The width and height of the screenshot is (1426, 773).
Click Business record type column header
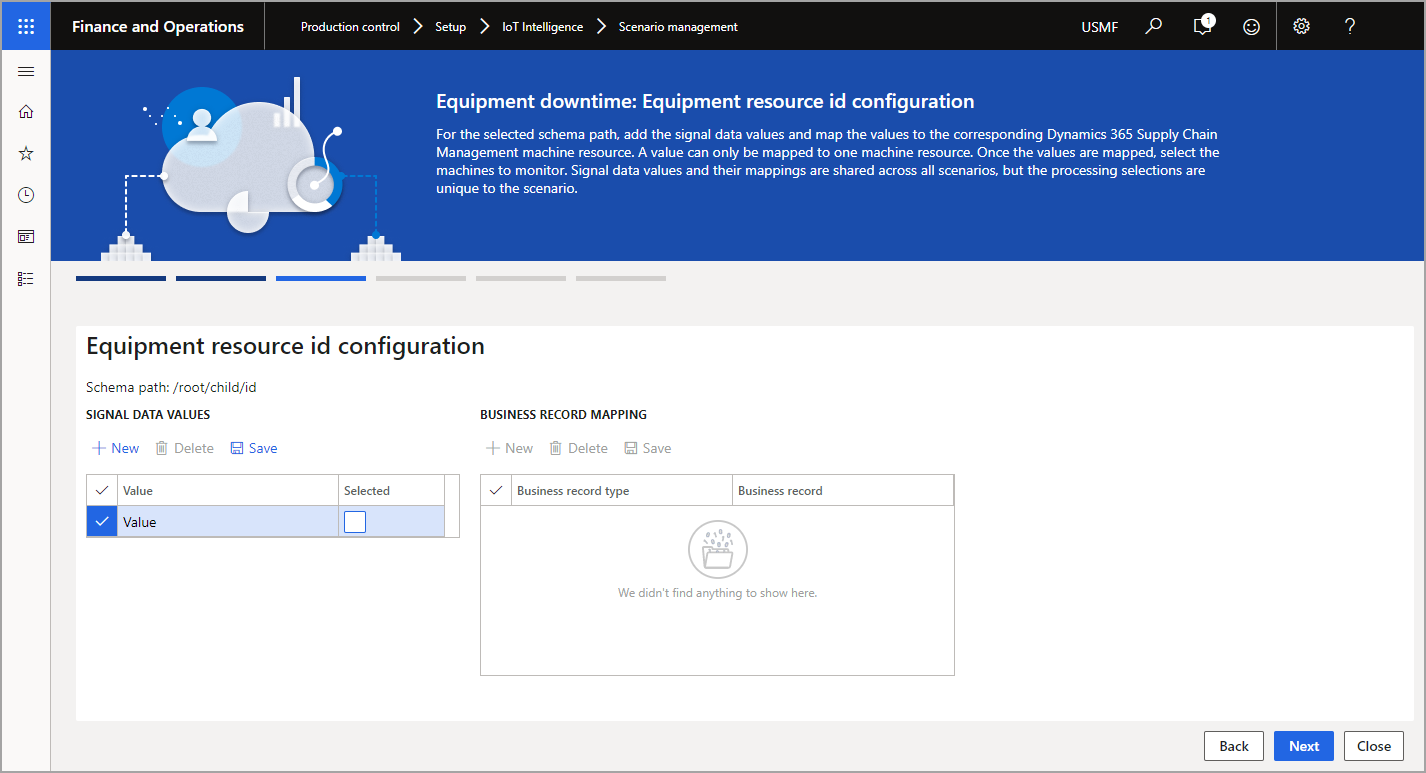(621, 490)
